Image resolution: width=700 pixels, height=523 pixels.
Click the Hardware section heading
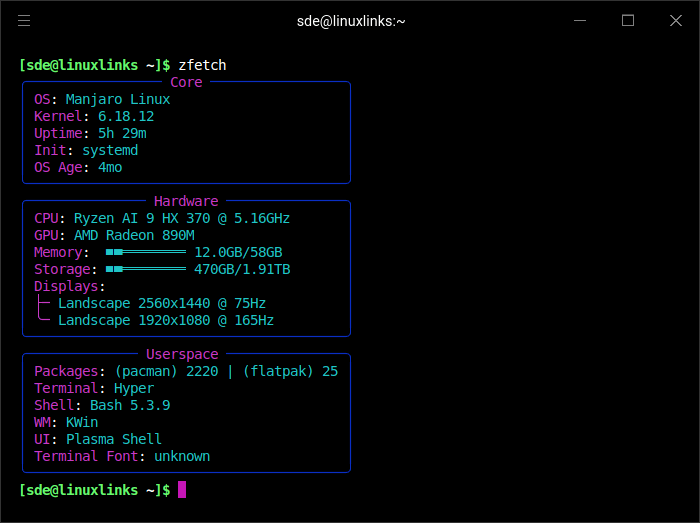186,201
